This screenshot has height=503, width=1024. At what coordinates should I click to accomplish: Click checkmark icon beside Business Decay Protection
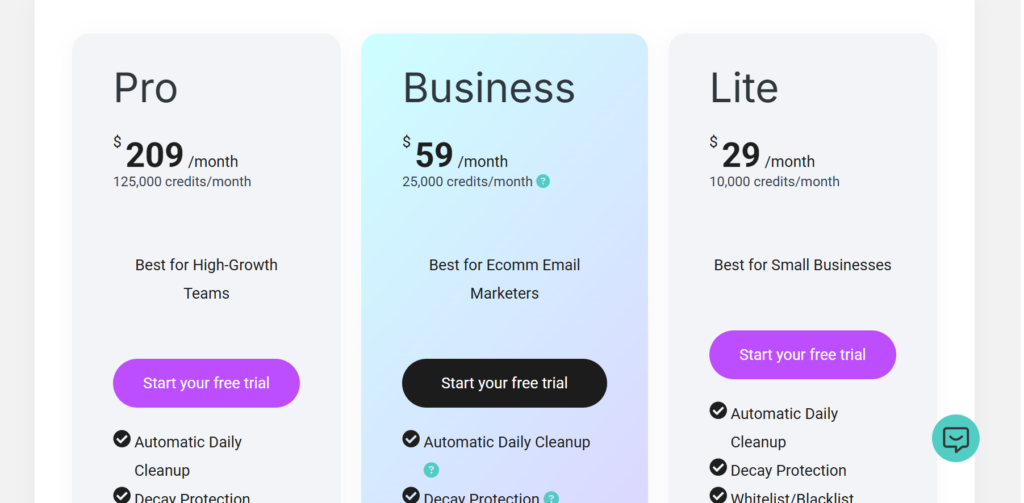[411, 495]
